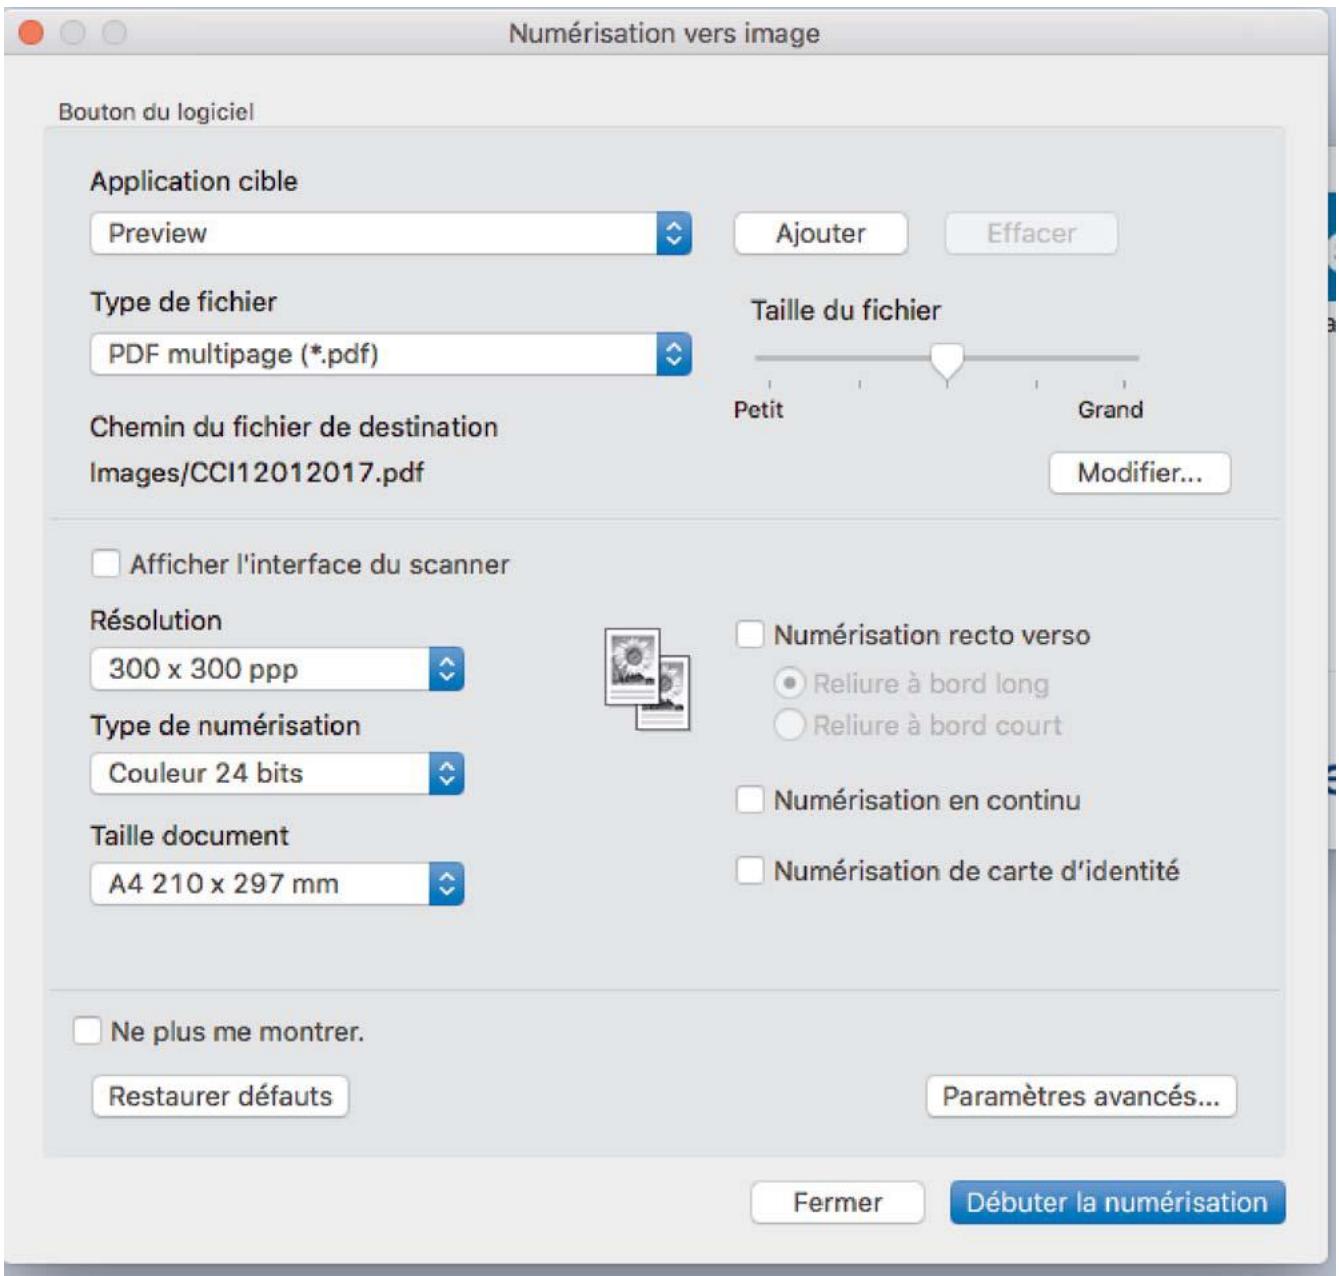Click the Numérisation vers image window title
The width and height of the screenshot is (1339, 1276).
tap(664, 33)
